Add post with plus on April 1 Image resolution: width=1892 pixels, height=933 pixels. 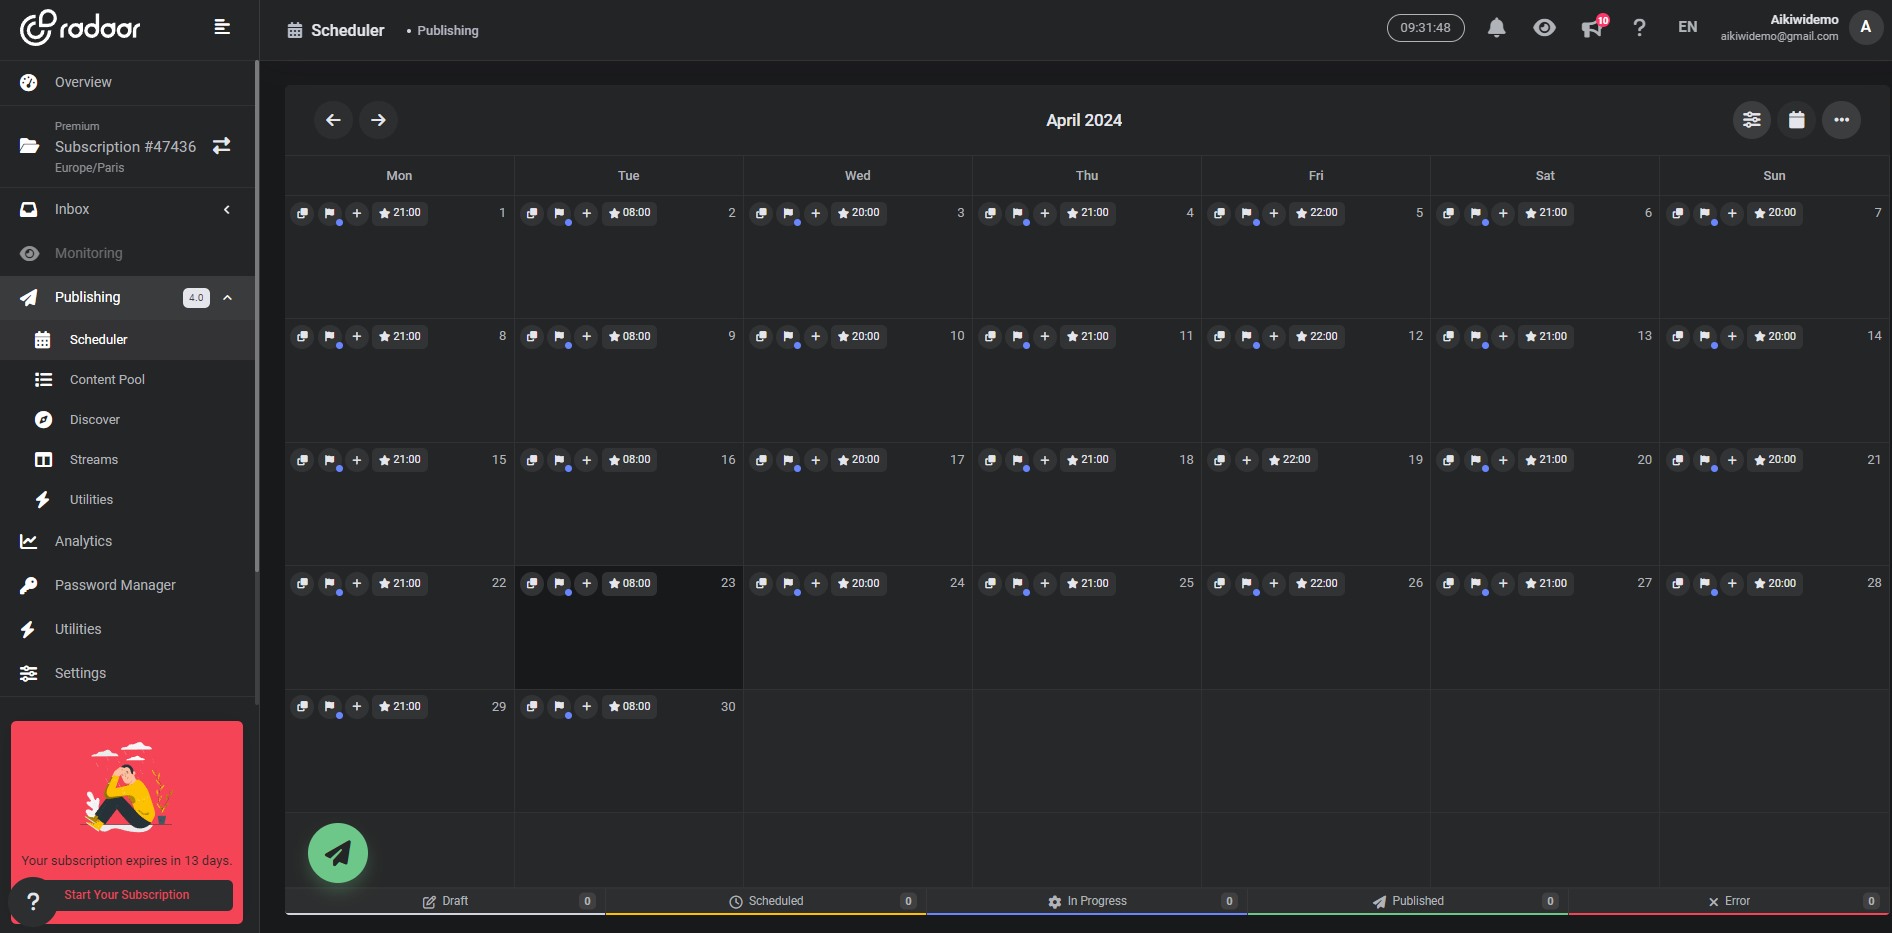click(357, 213)
